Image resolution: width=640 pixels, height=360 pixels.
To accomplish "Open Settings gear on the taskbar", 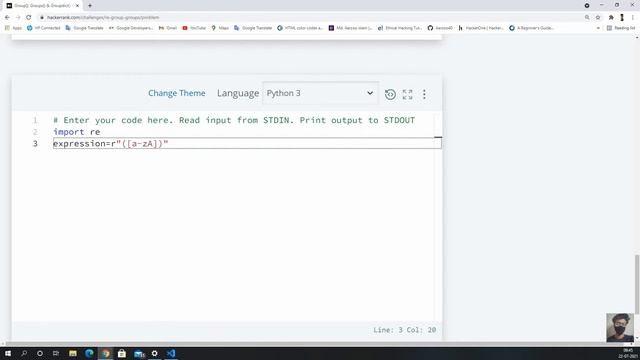I will pyautogui.click(x=154, y=353).
